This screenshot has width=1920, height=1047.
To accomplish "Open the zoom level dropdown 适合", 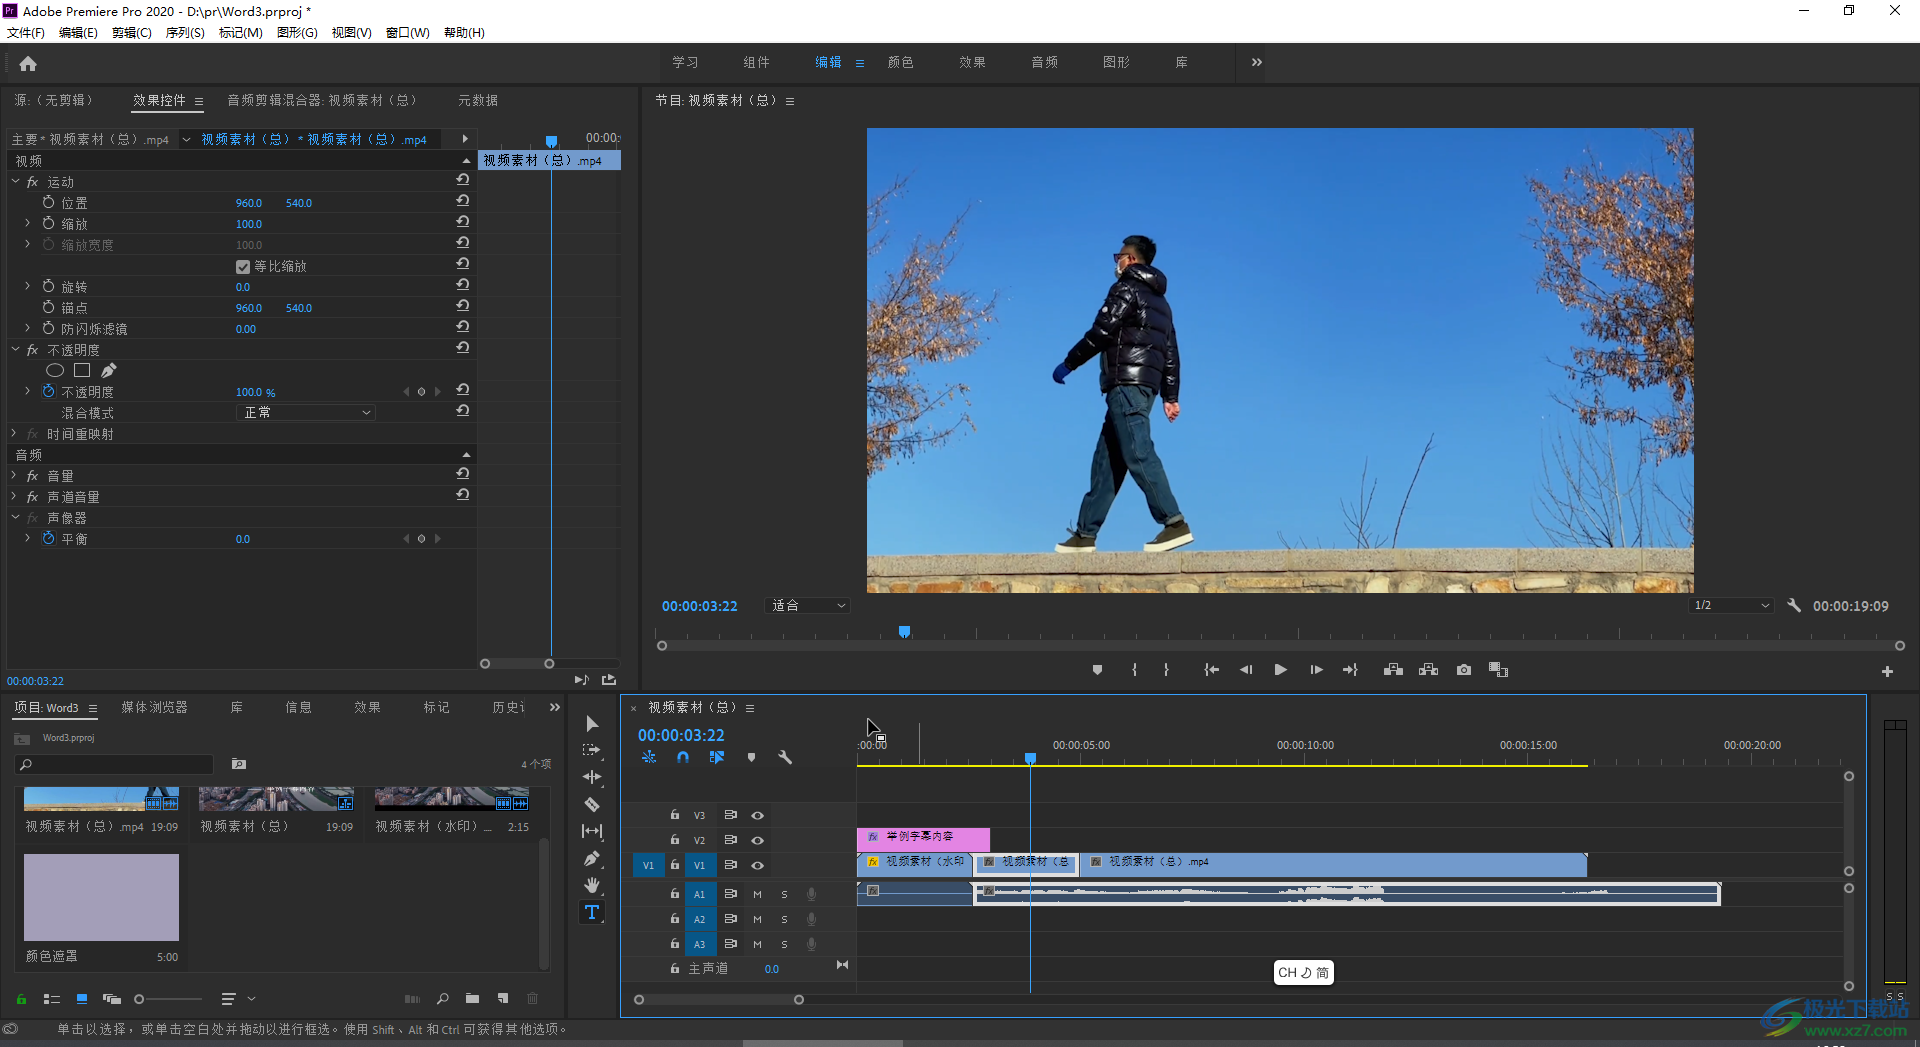I will click(x=808, y=606).
